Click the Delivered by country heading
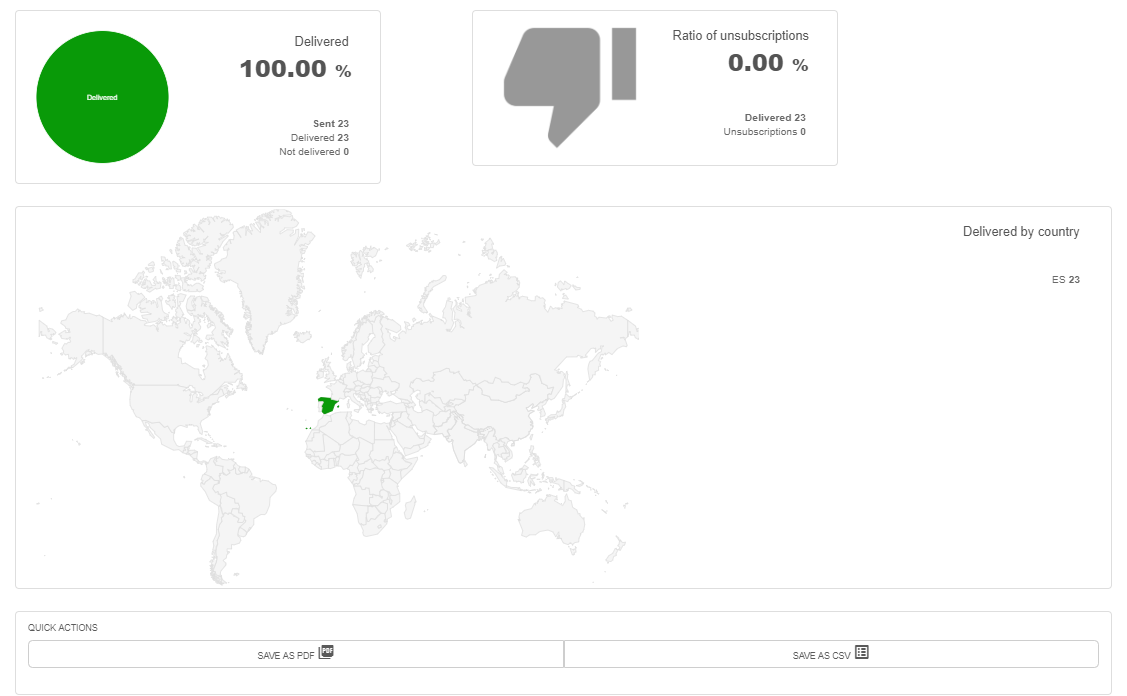This screenshot has height=696, width=1127. click(1020, 232)
